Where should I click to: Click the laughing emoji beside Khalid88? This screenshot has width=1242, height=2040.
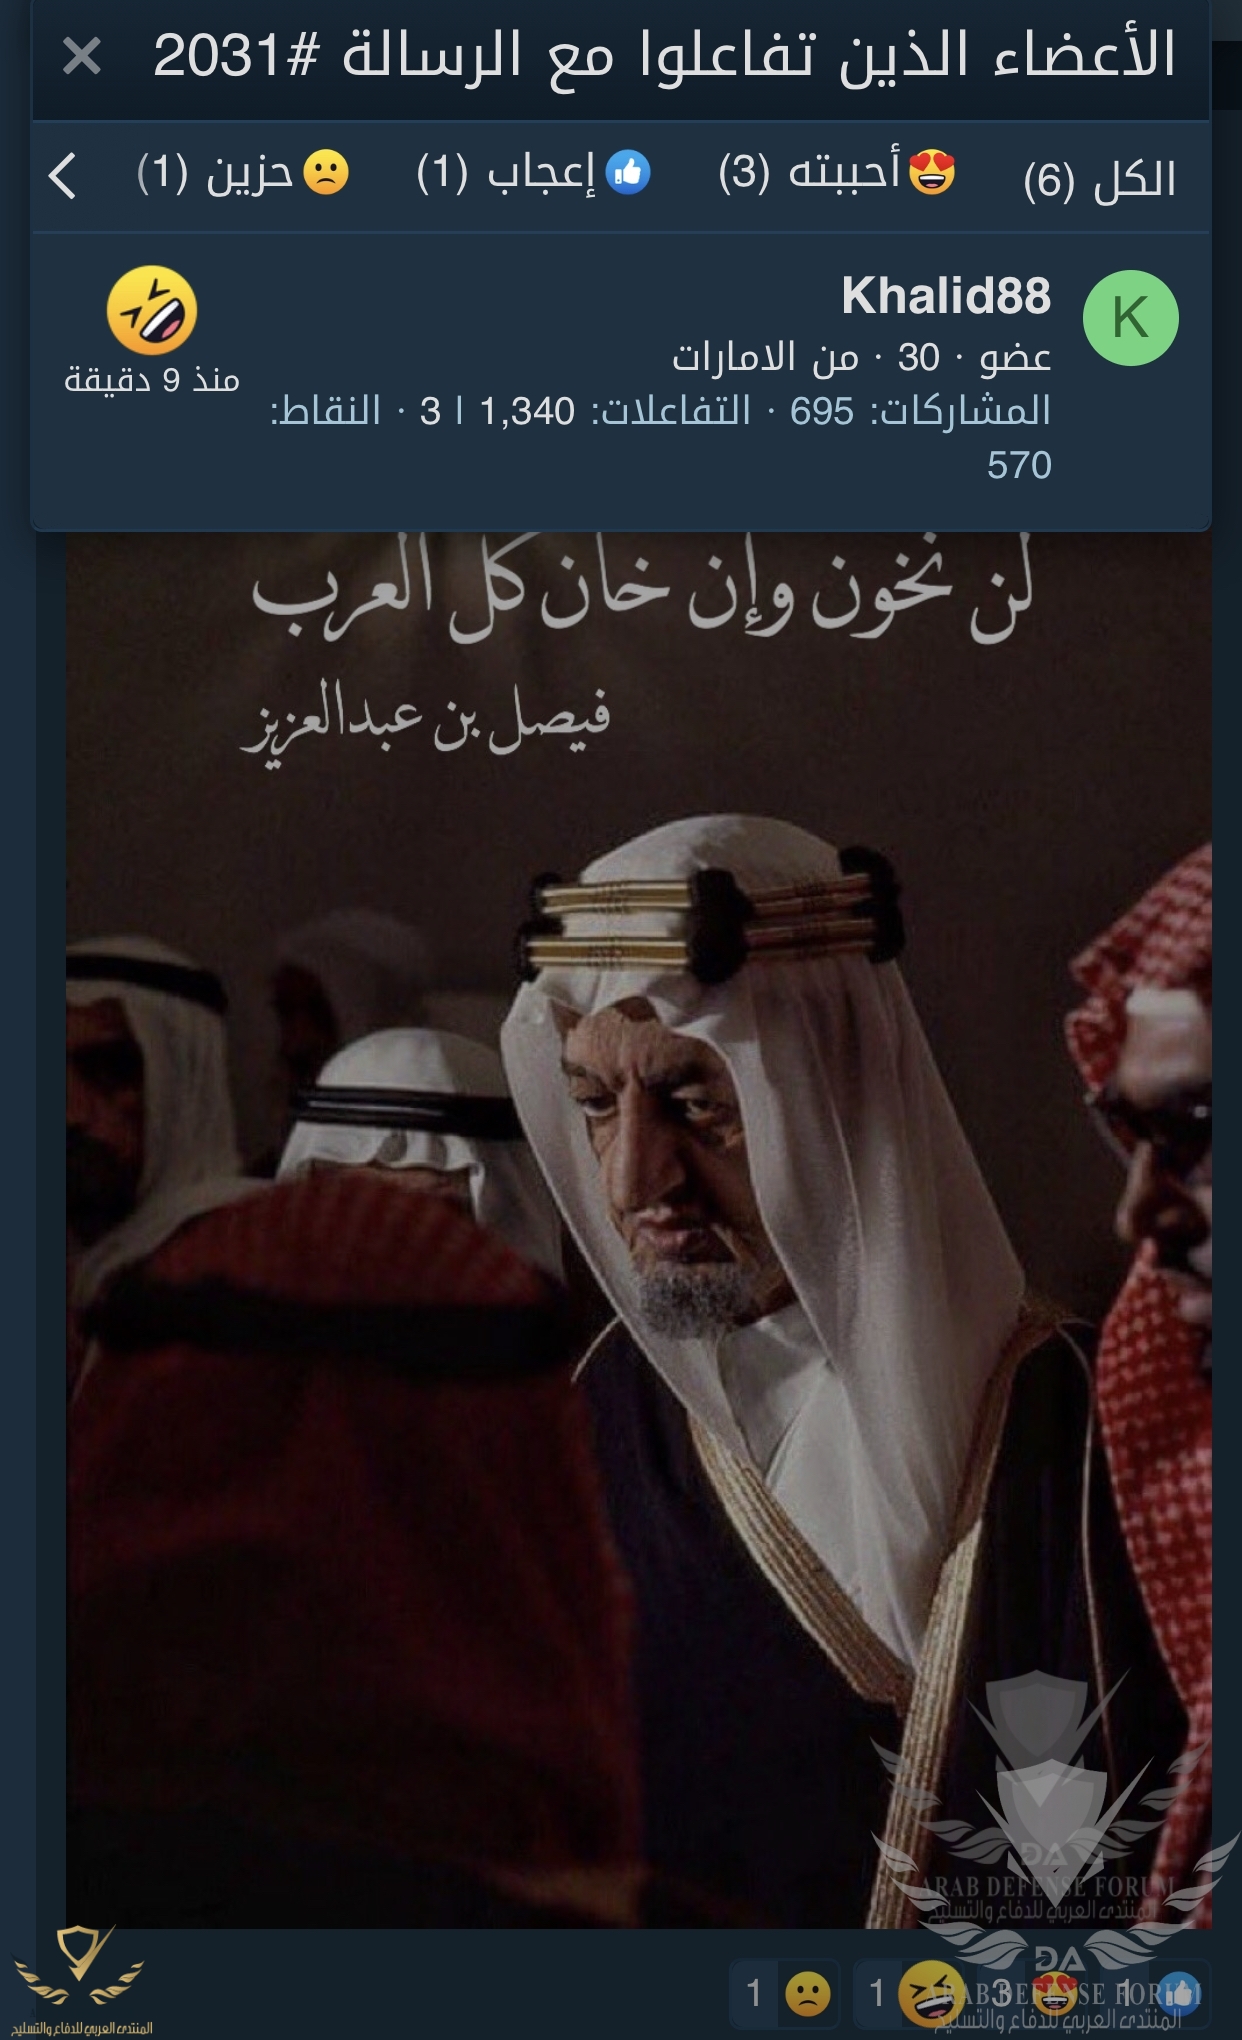(152, 310)
